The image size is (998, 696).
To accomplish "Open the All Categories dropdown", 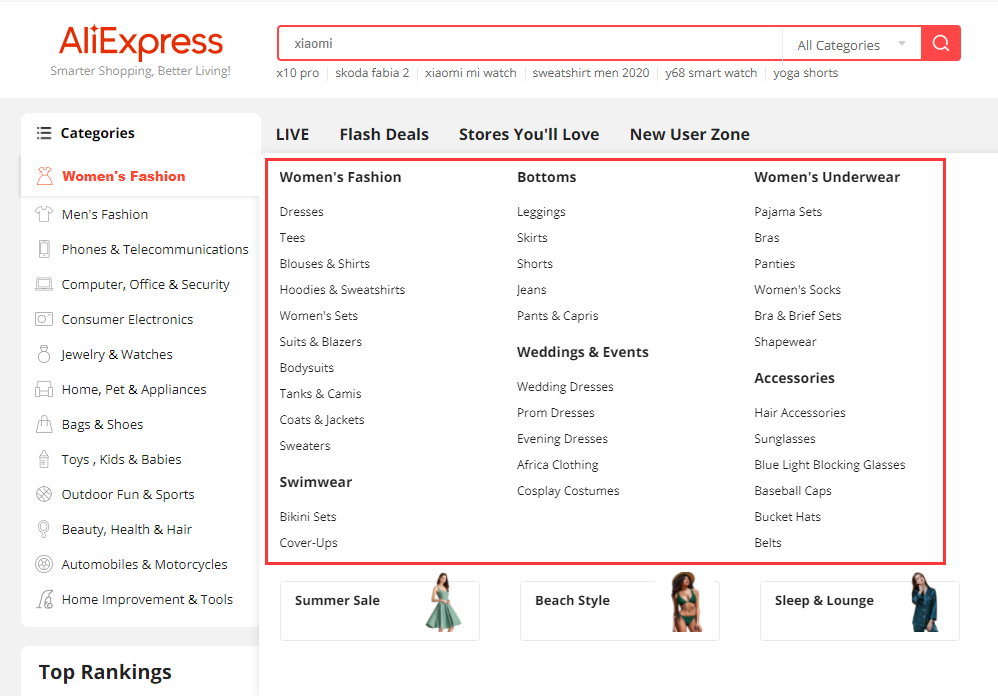I will point(851,45).
